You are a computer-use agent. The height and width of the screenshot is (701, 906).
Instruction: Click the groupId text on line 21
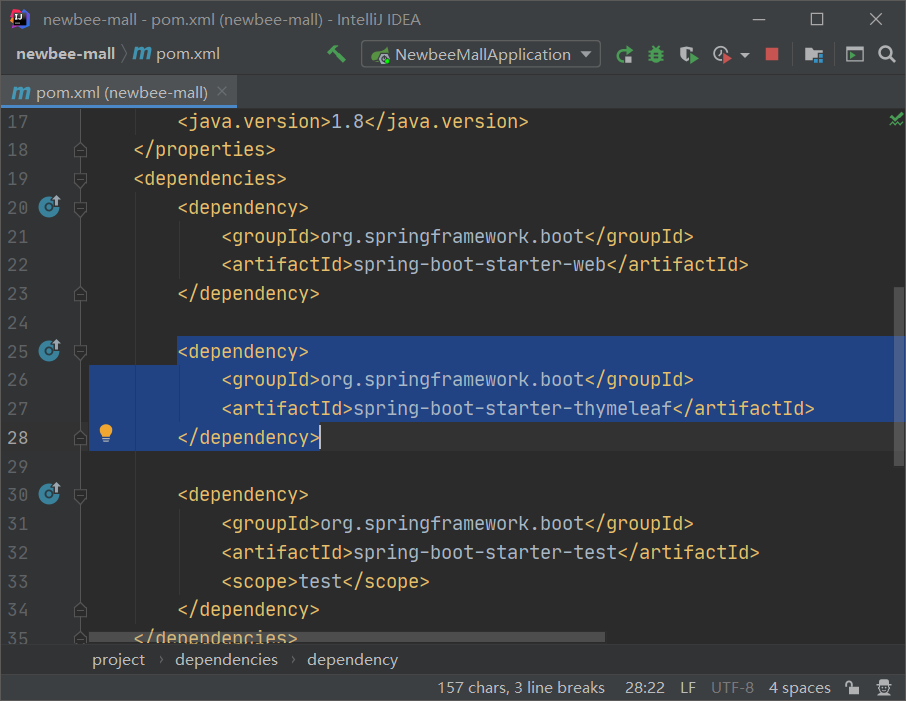458,236
